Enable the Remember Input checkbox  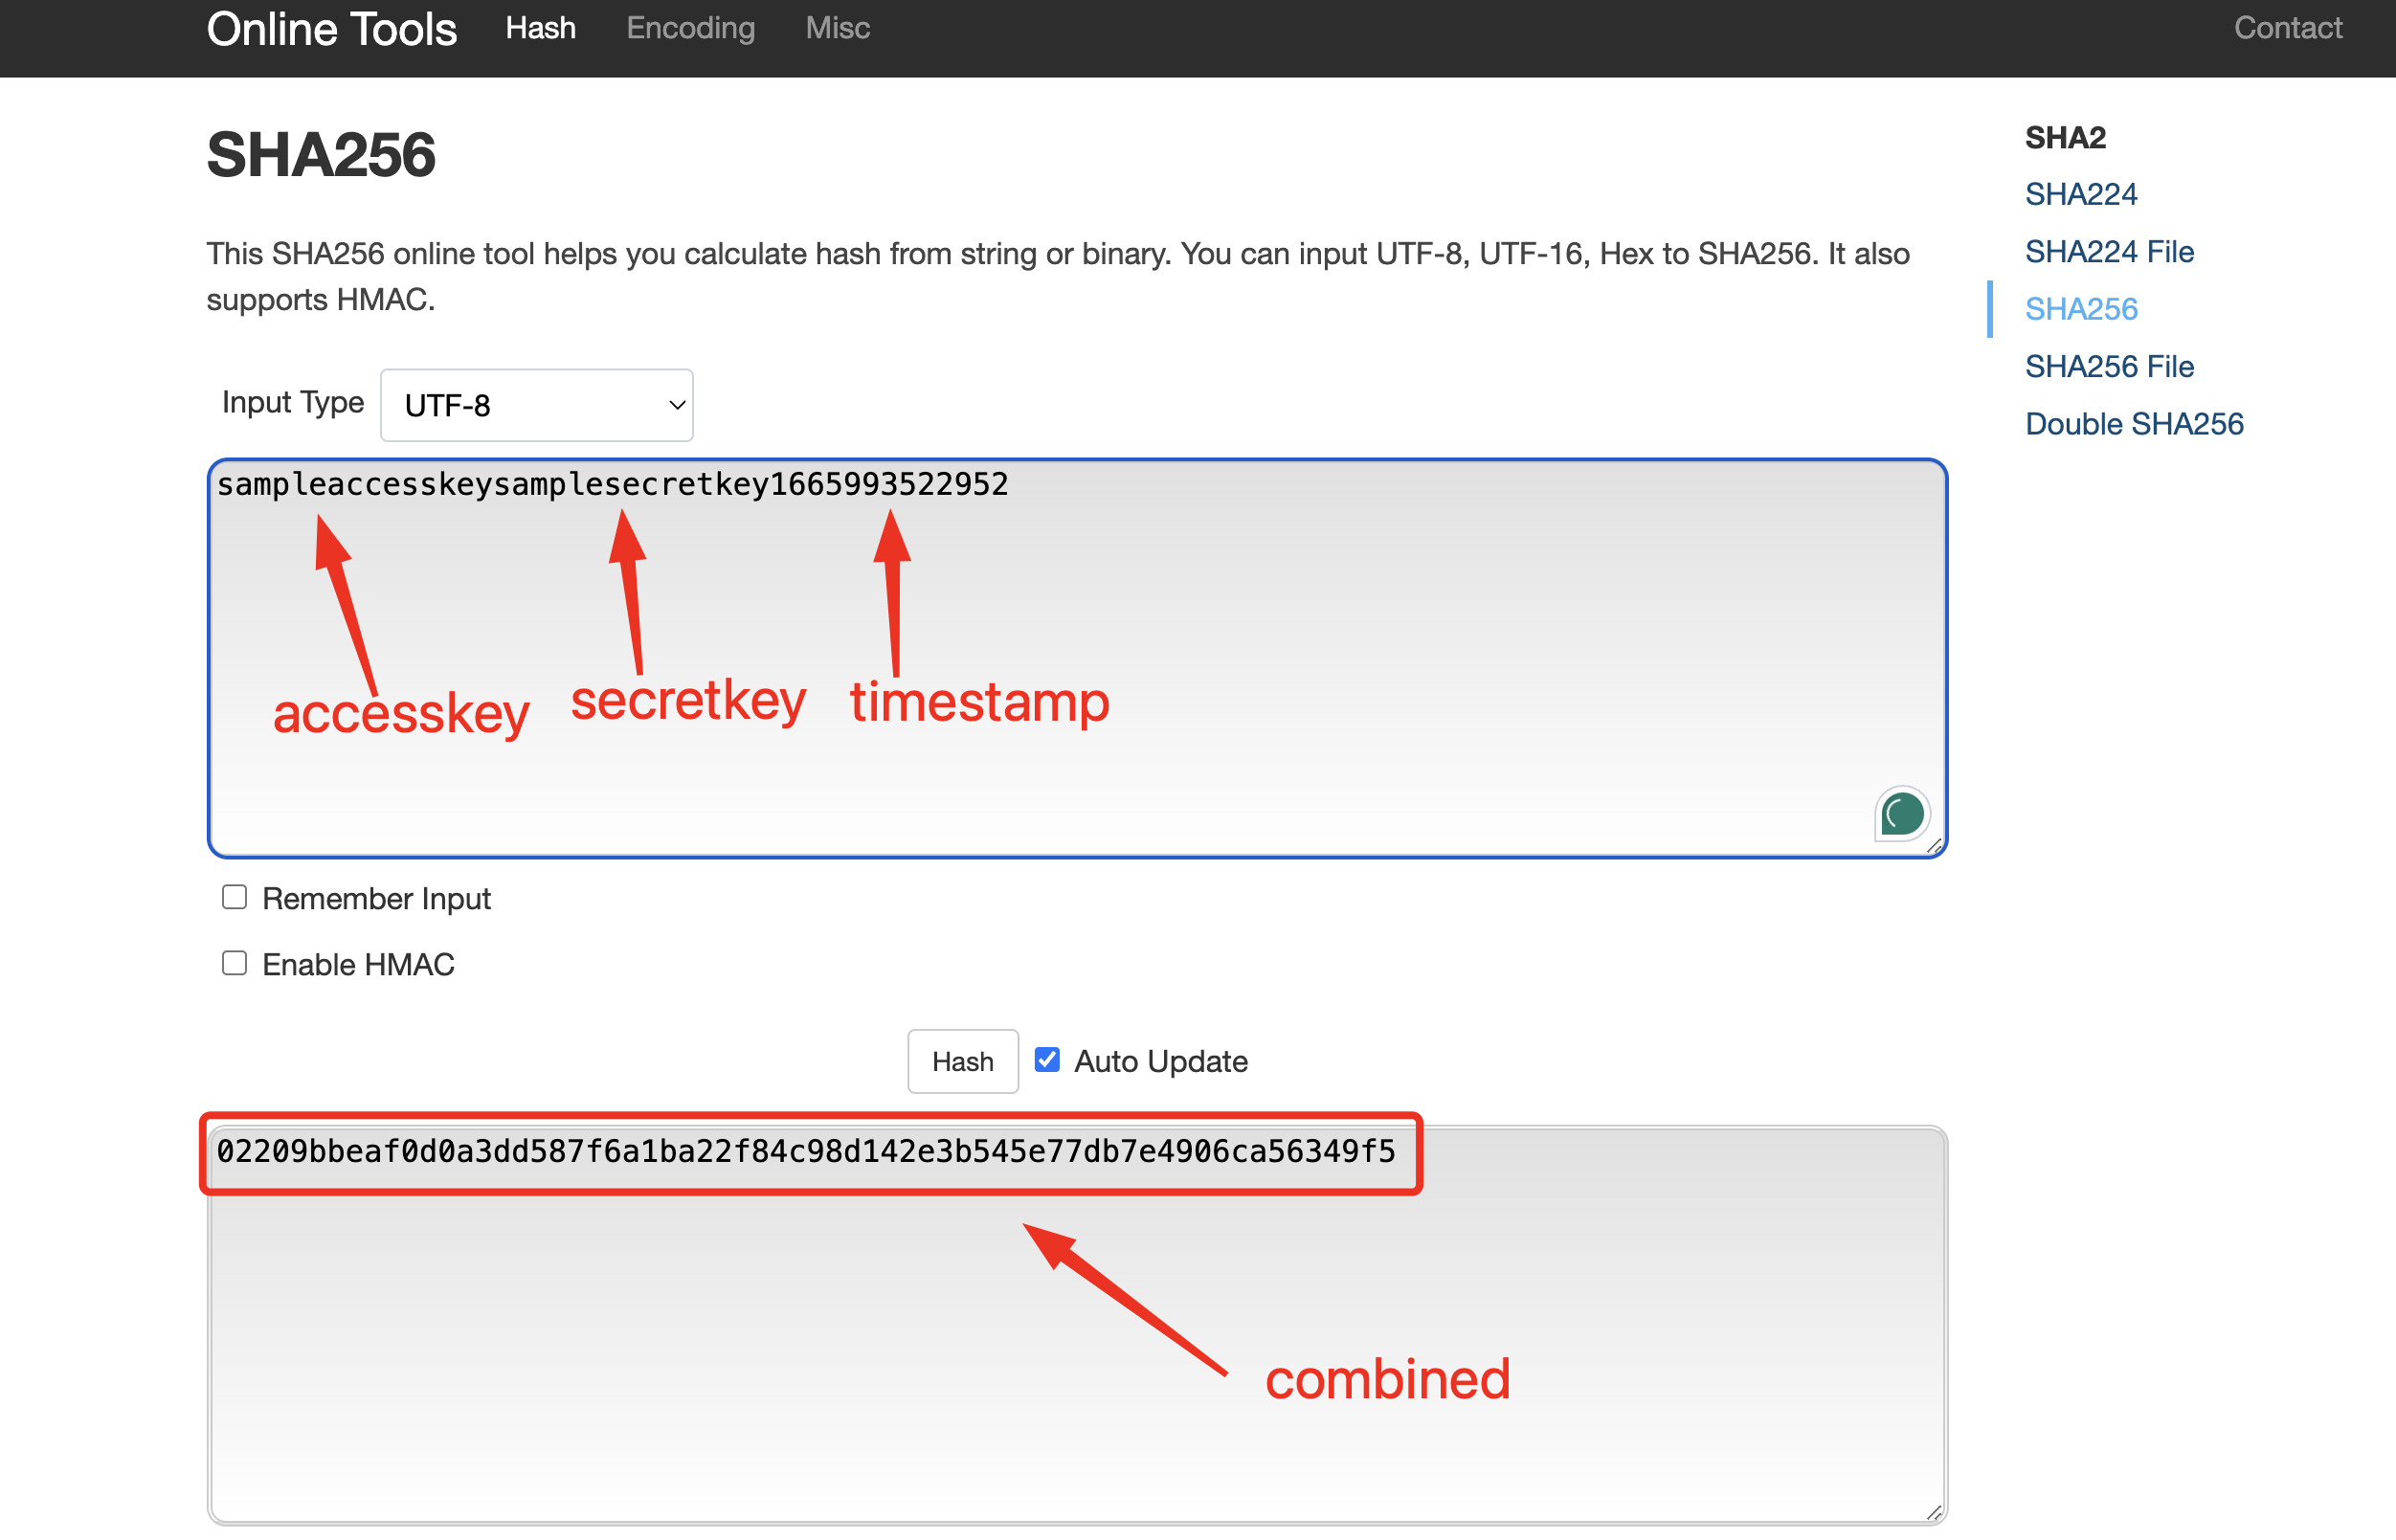(x=234, y=897)
